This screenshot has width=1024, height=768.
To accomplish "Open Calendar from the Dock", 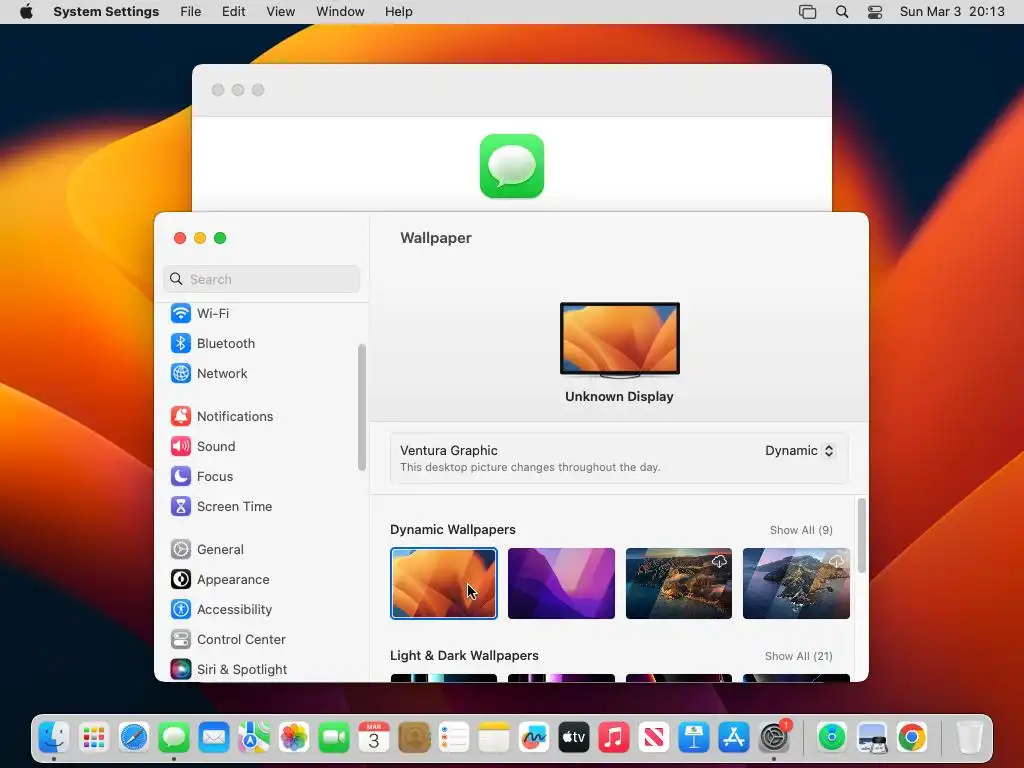I will (x=374, y=737).
